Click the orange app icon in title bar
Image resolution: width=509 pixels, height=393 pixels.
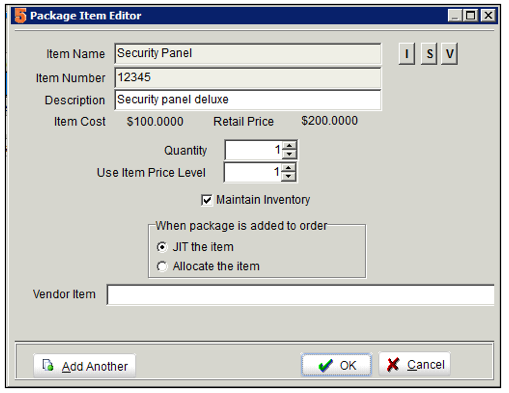tap(20, 16)
